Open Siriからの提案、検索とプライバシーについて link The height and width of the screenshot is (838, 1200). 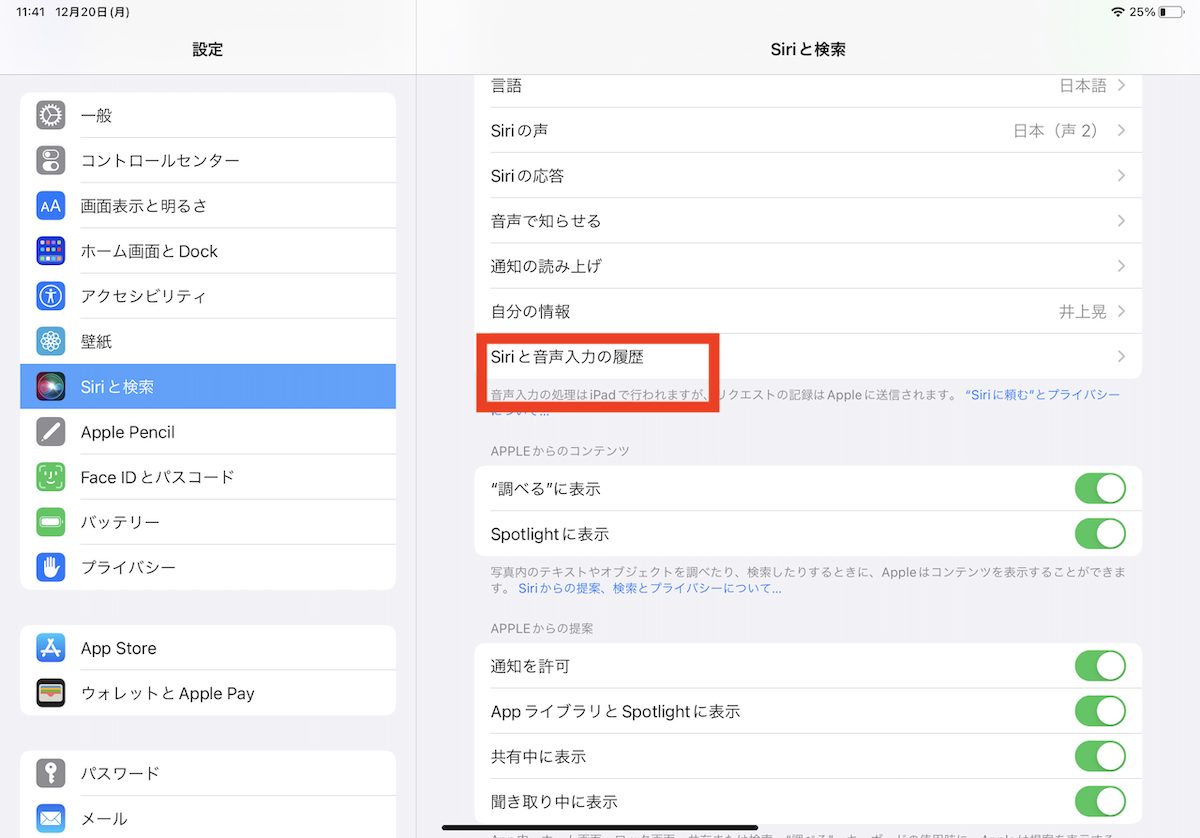click(650, 589)
